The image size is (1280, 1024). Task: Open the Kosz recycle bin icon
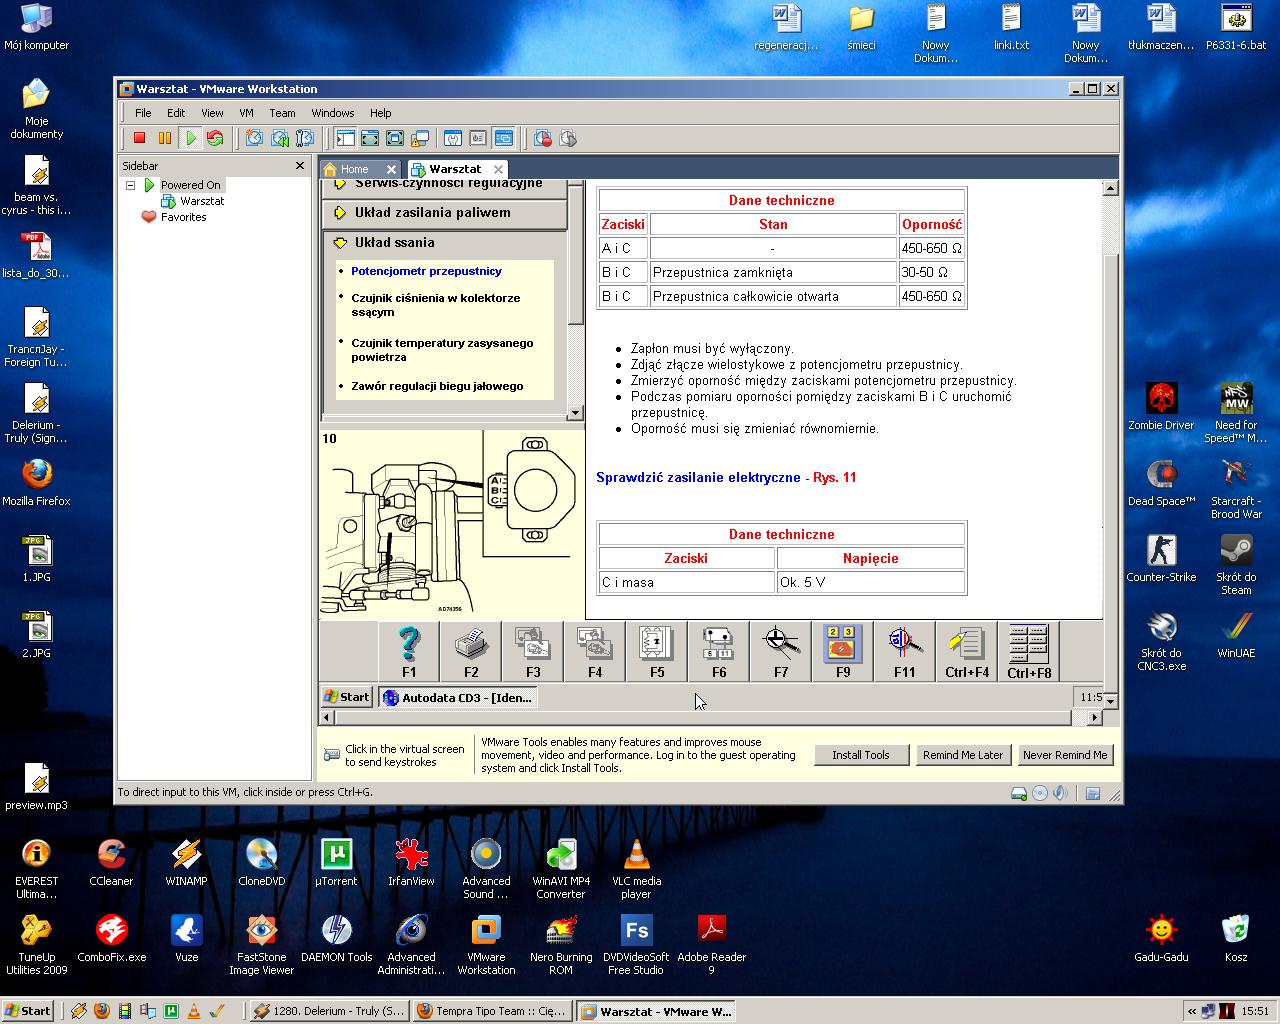coord(1236,938)
